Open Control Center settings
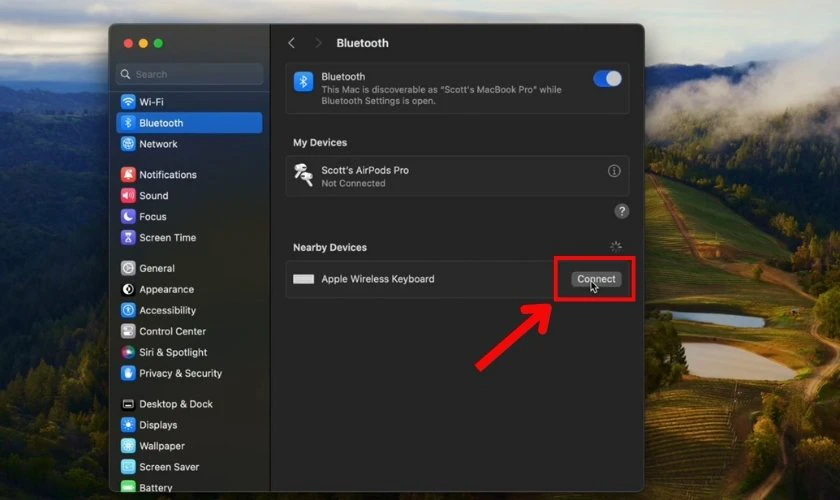840x500 pixels. point(189,331)
